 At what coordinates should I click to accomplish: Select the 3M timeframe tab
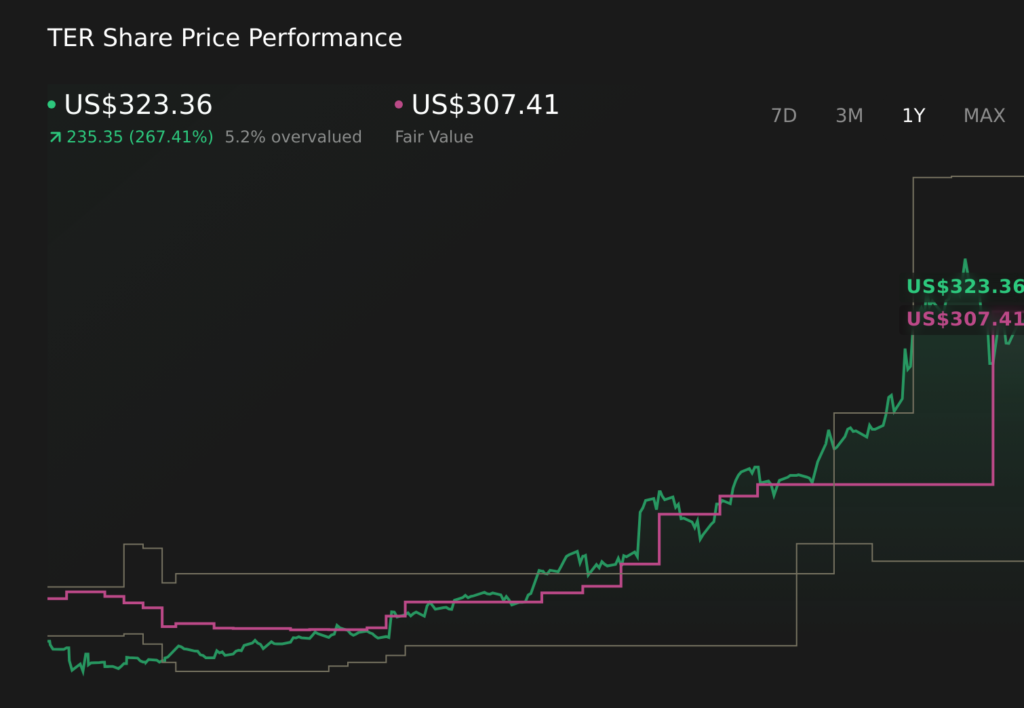[x=849, y=116]
